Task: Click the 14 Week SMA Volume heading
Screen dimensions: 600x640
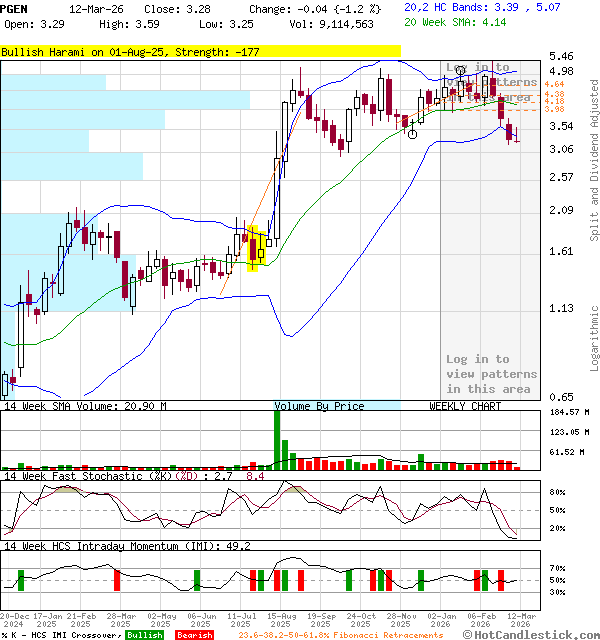Action: click(85, 406)
